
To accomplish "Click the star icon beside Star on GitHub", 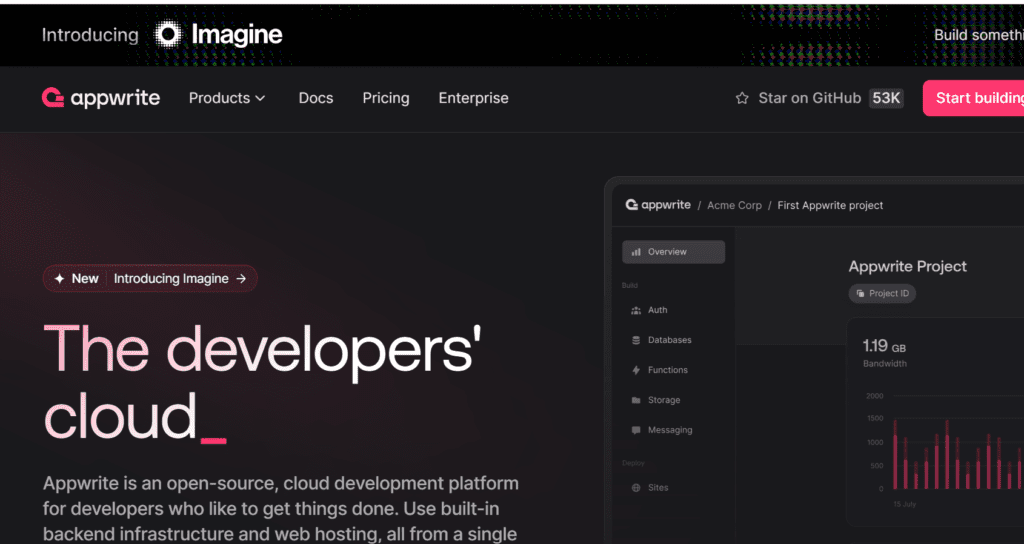I will (x=742, y=99).
